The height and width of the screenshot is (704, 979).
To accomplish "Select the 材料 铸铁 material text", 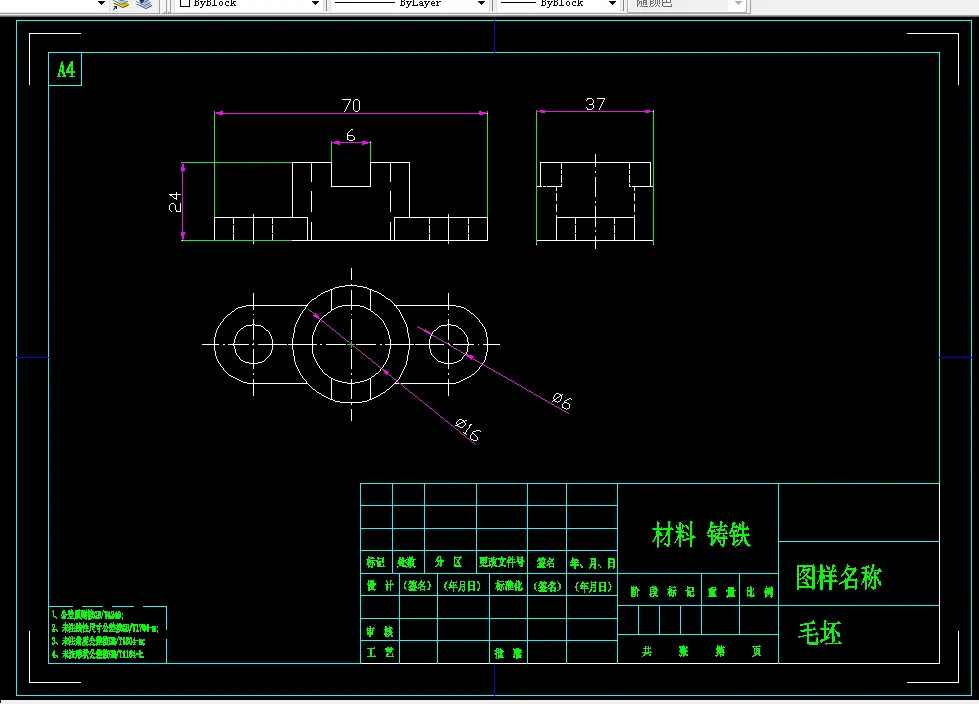I will 701,535.
